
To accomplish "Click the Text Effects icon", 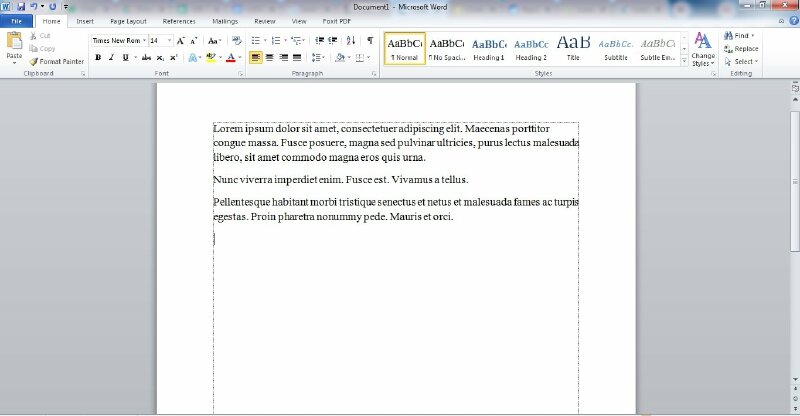I will click(193, 57).
